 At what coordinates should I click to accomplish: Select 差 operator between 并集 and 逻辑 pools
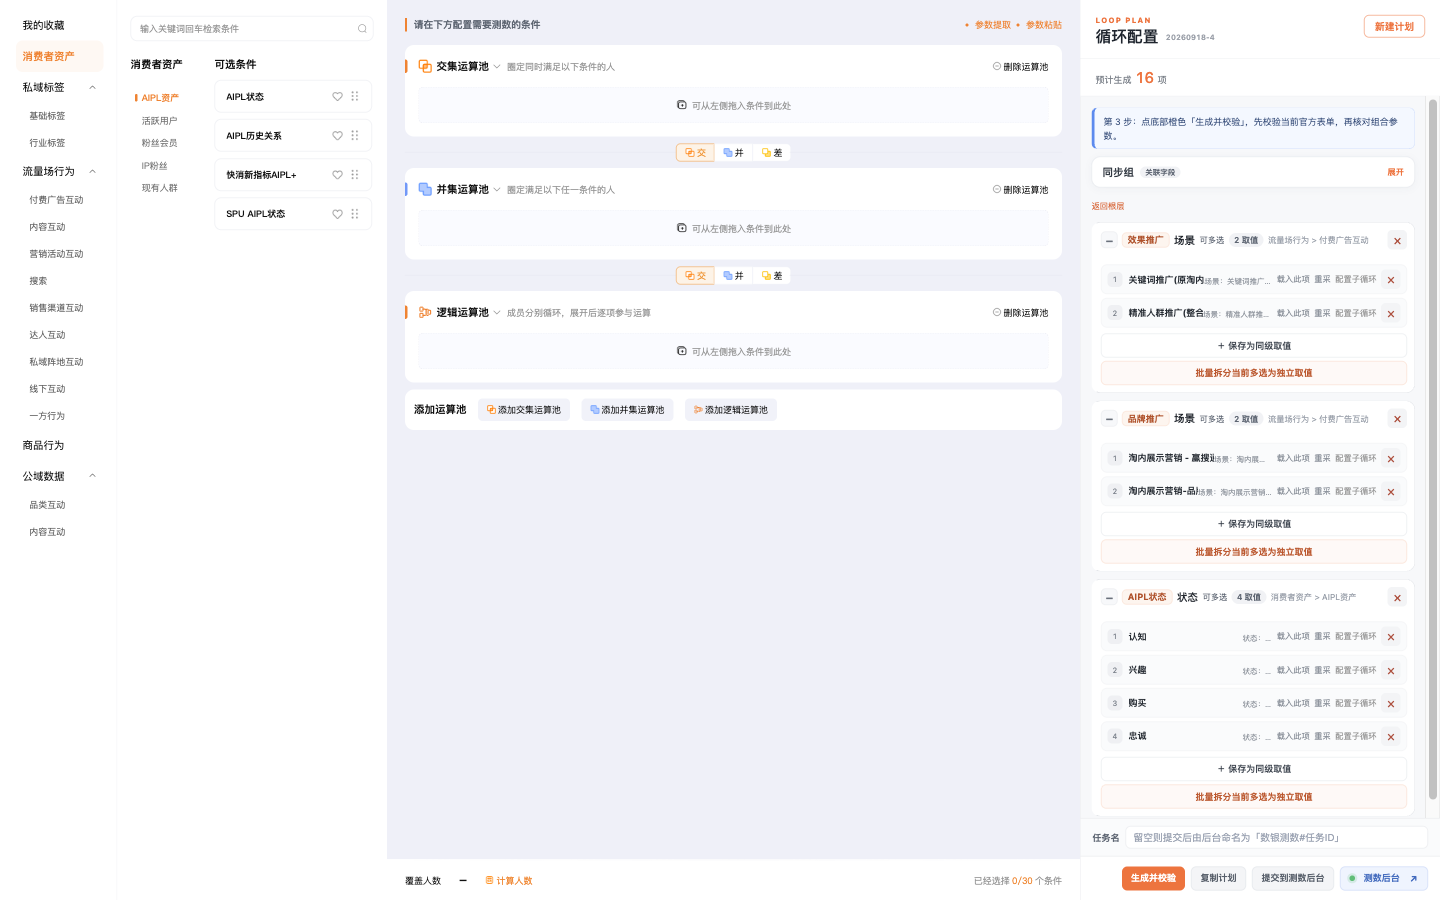(x=772, y=276)
